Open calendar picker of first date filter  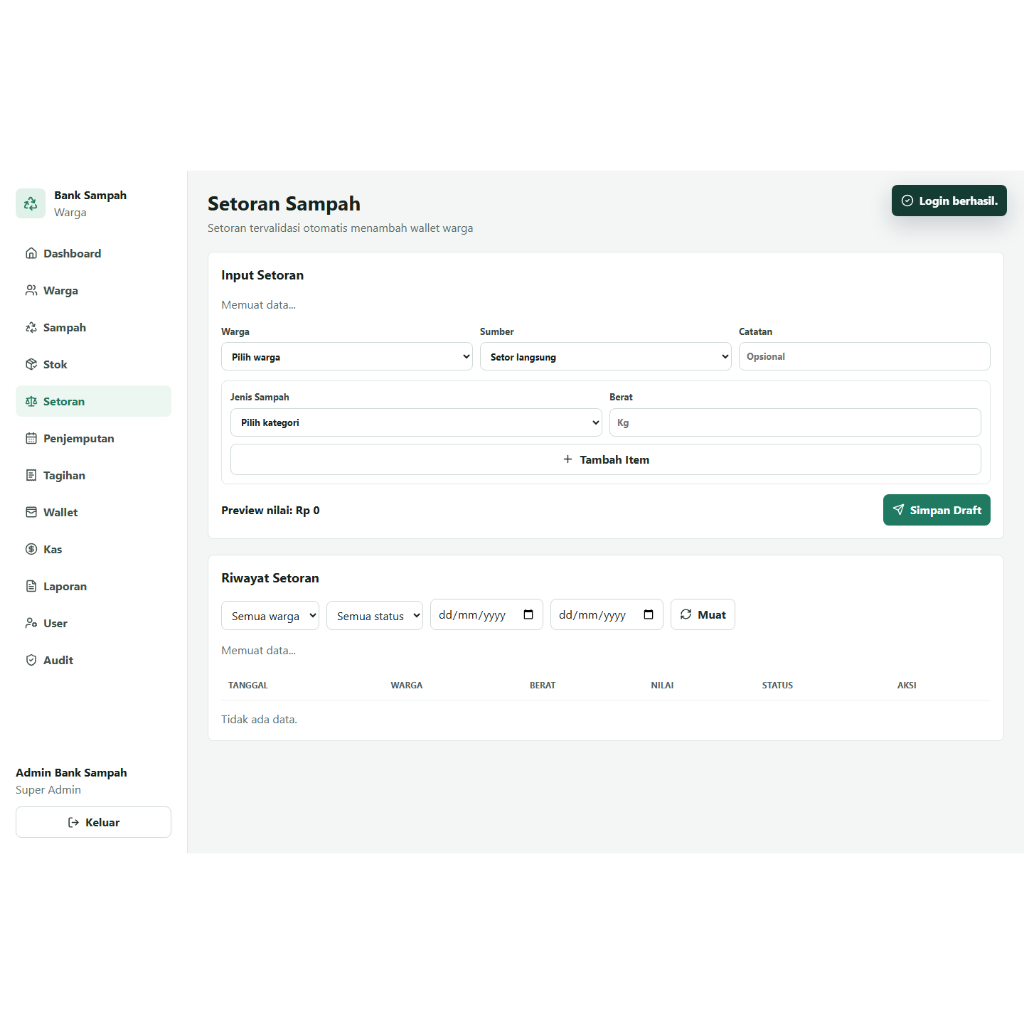point(528,615)
